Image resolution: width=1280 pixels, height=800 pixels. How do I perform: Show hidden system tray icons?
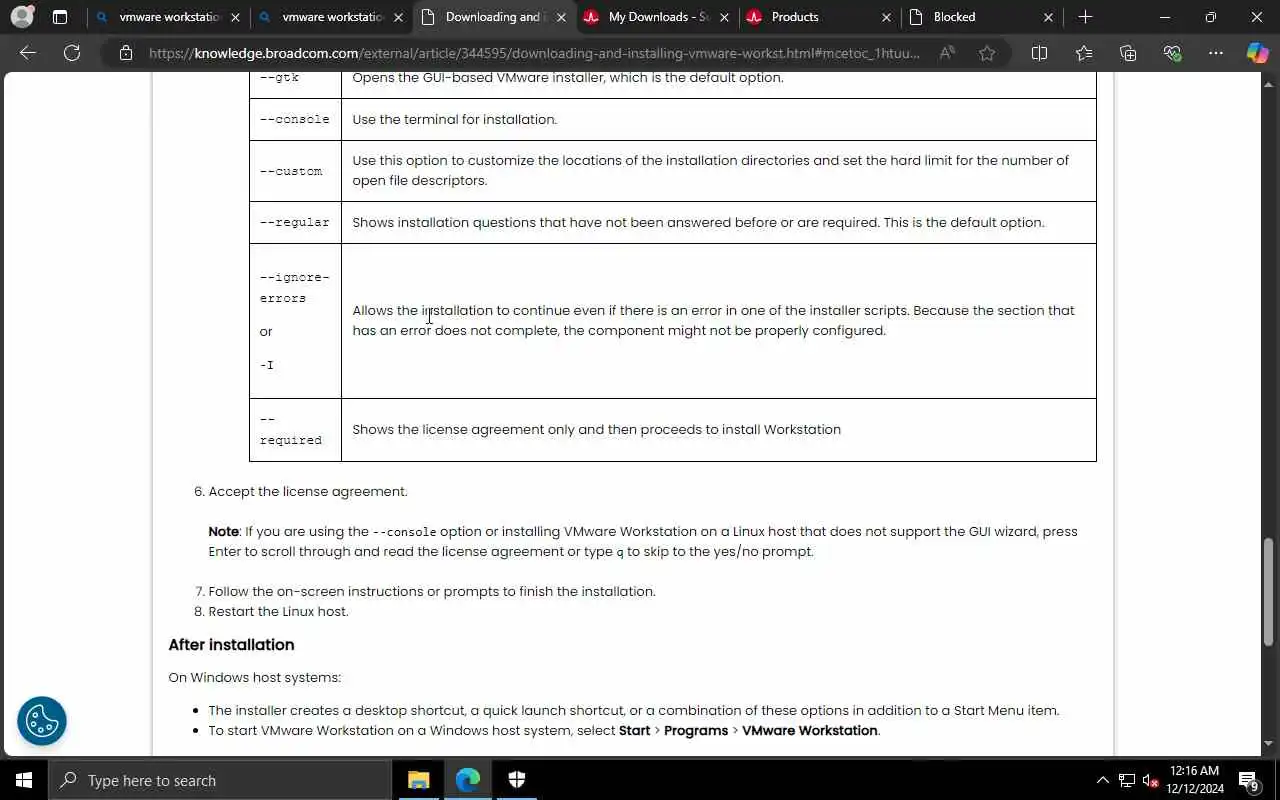(x=1103, y=780)
